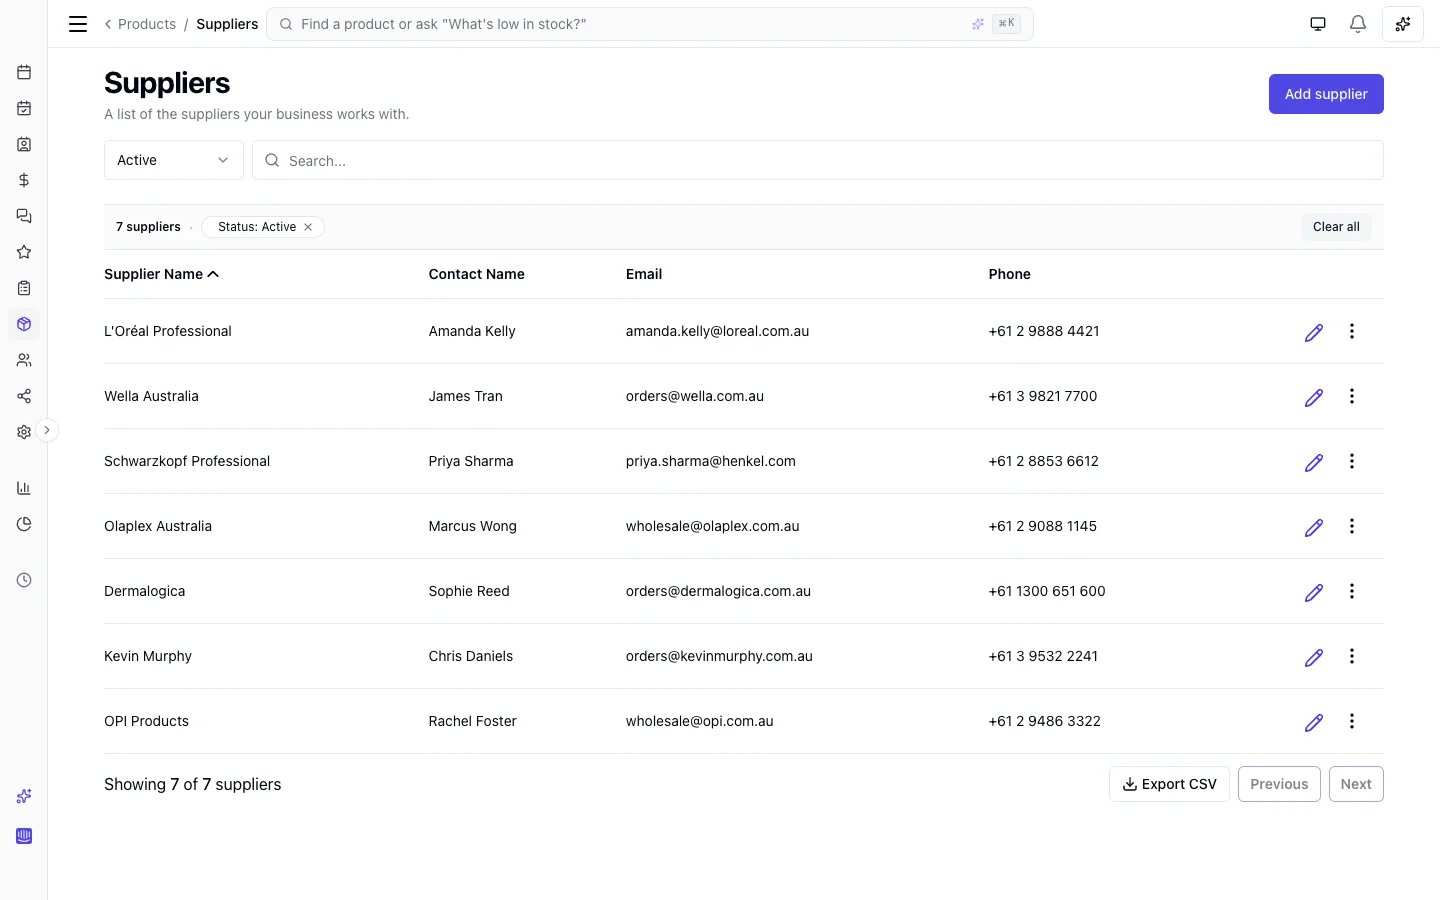Edit the Wella Australia supplier
The image size is (1440, 900).
[1314, 397]
